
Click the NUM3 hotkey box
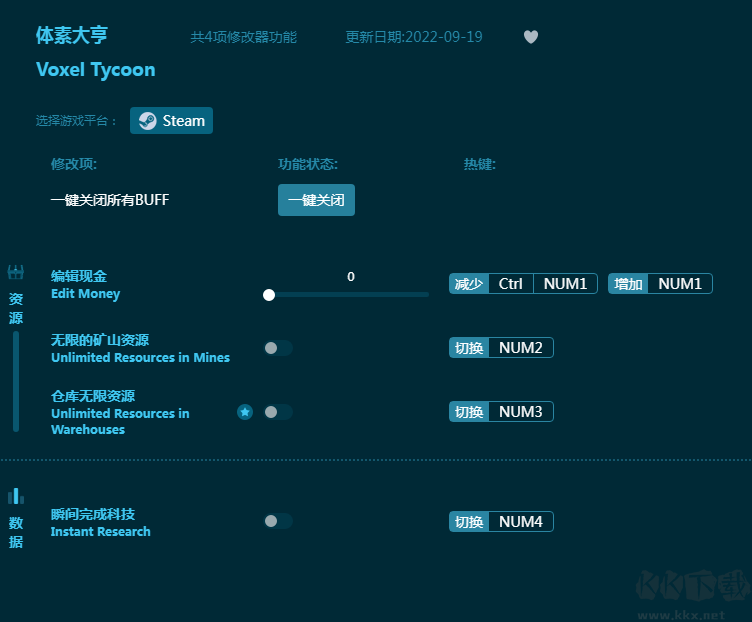pyautogui.click(x=521, y=411)
